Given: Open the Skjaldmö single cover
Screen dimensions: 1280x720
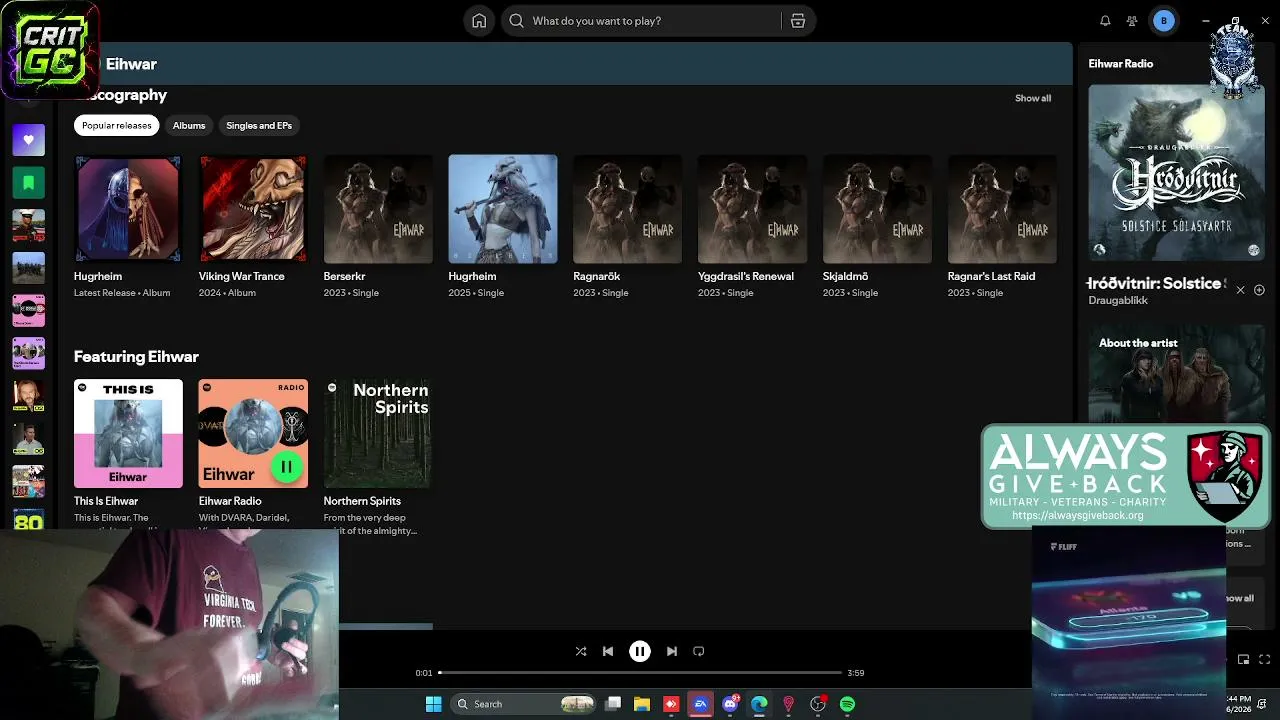Looking at the screenshot, I should point(877,209).
